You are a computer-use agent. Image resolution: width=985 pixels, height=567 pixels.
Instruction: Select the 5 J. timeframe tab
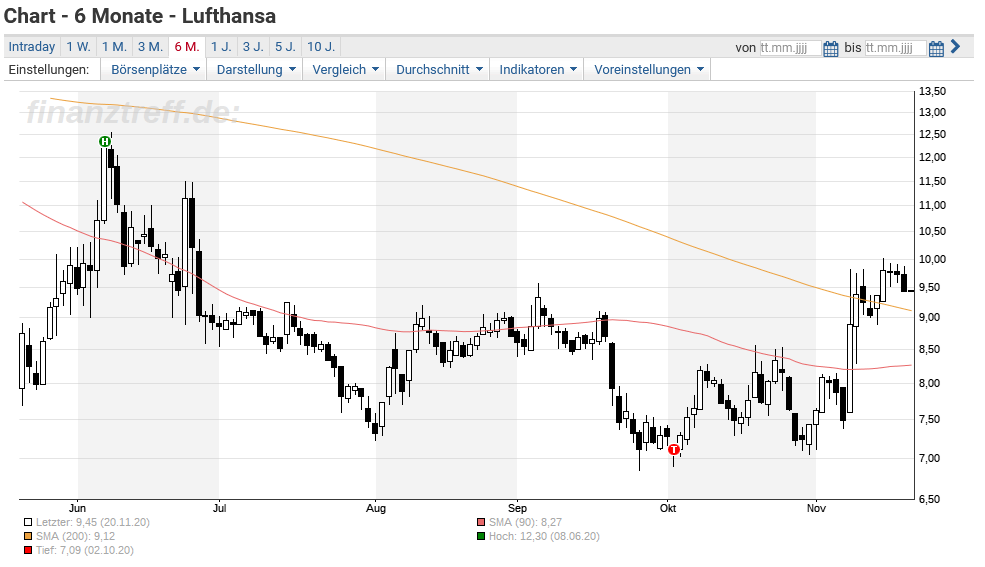285,46
